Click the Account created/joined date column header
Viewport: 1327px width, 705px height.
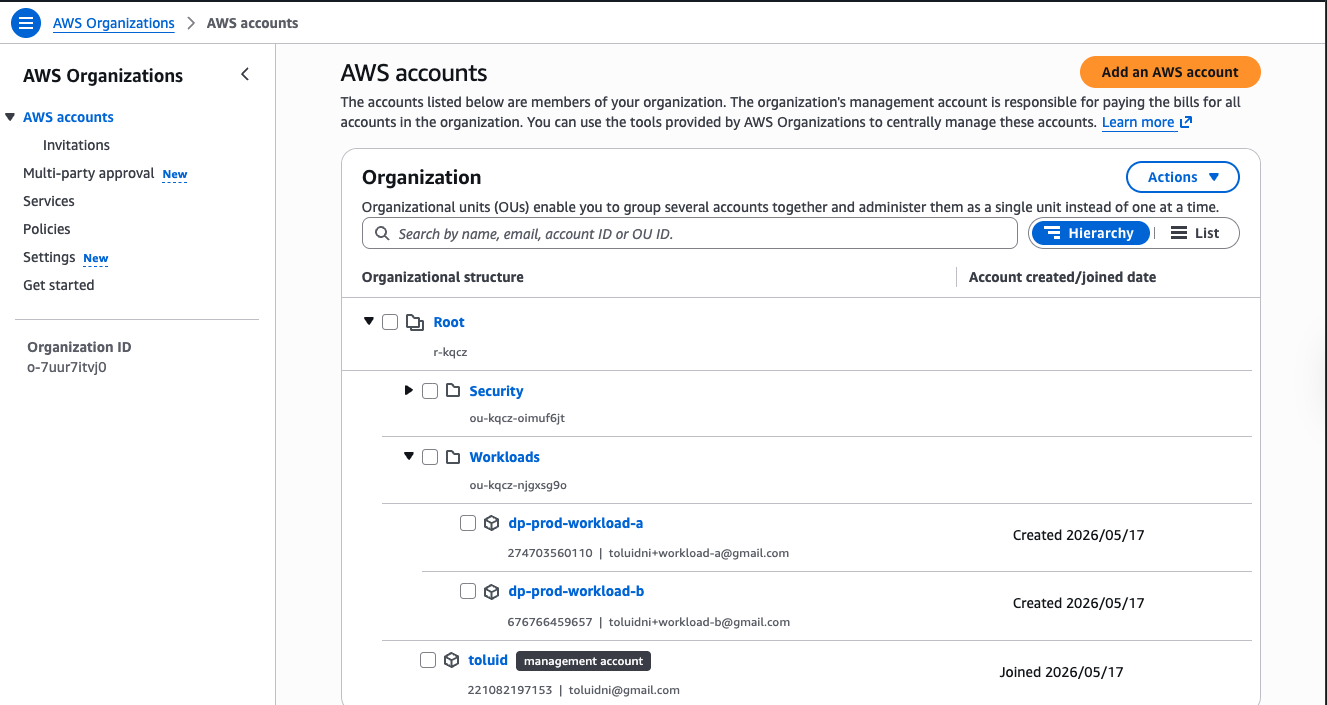pos(1062,277)
